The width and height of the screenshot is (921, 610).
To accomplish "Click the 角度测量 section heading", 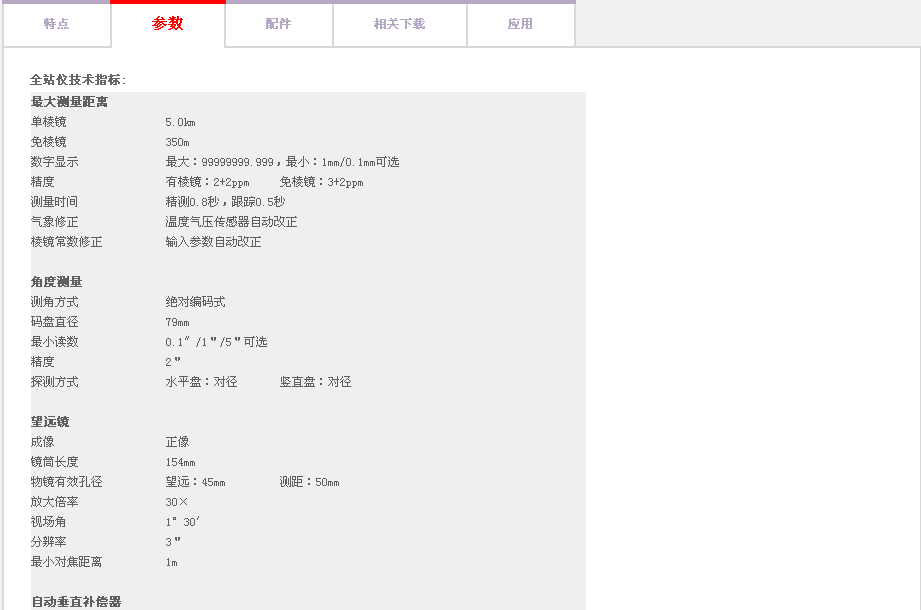I will tap(56, 282).
